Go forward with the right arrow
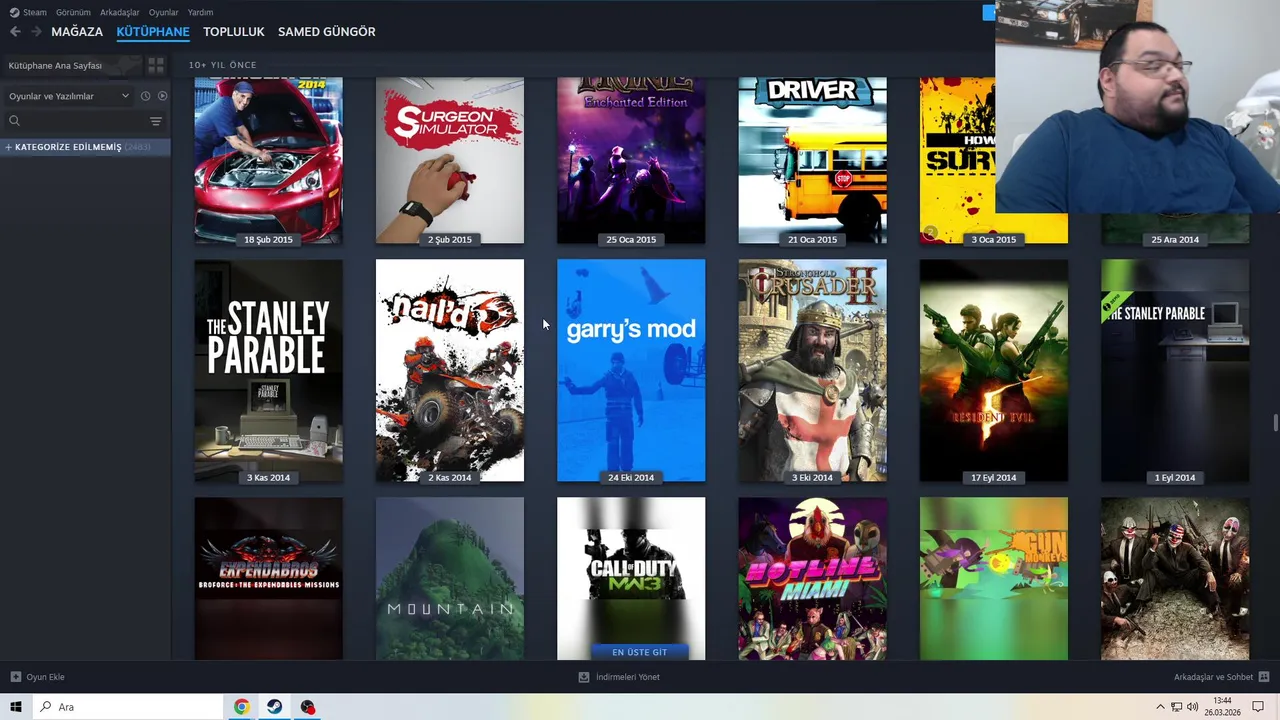The width and height of the screenshot is (1280, 720). [x=36, y=32]
